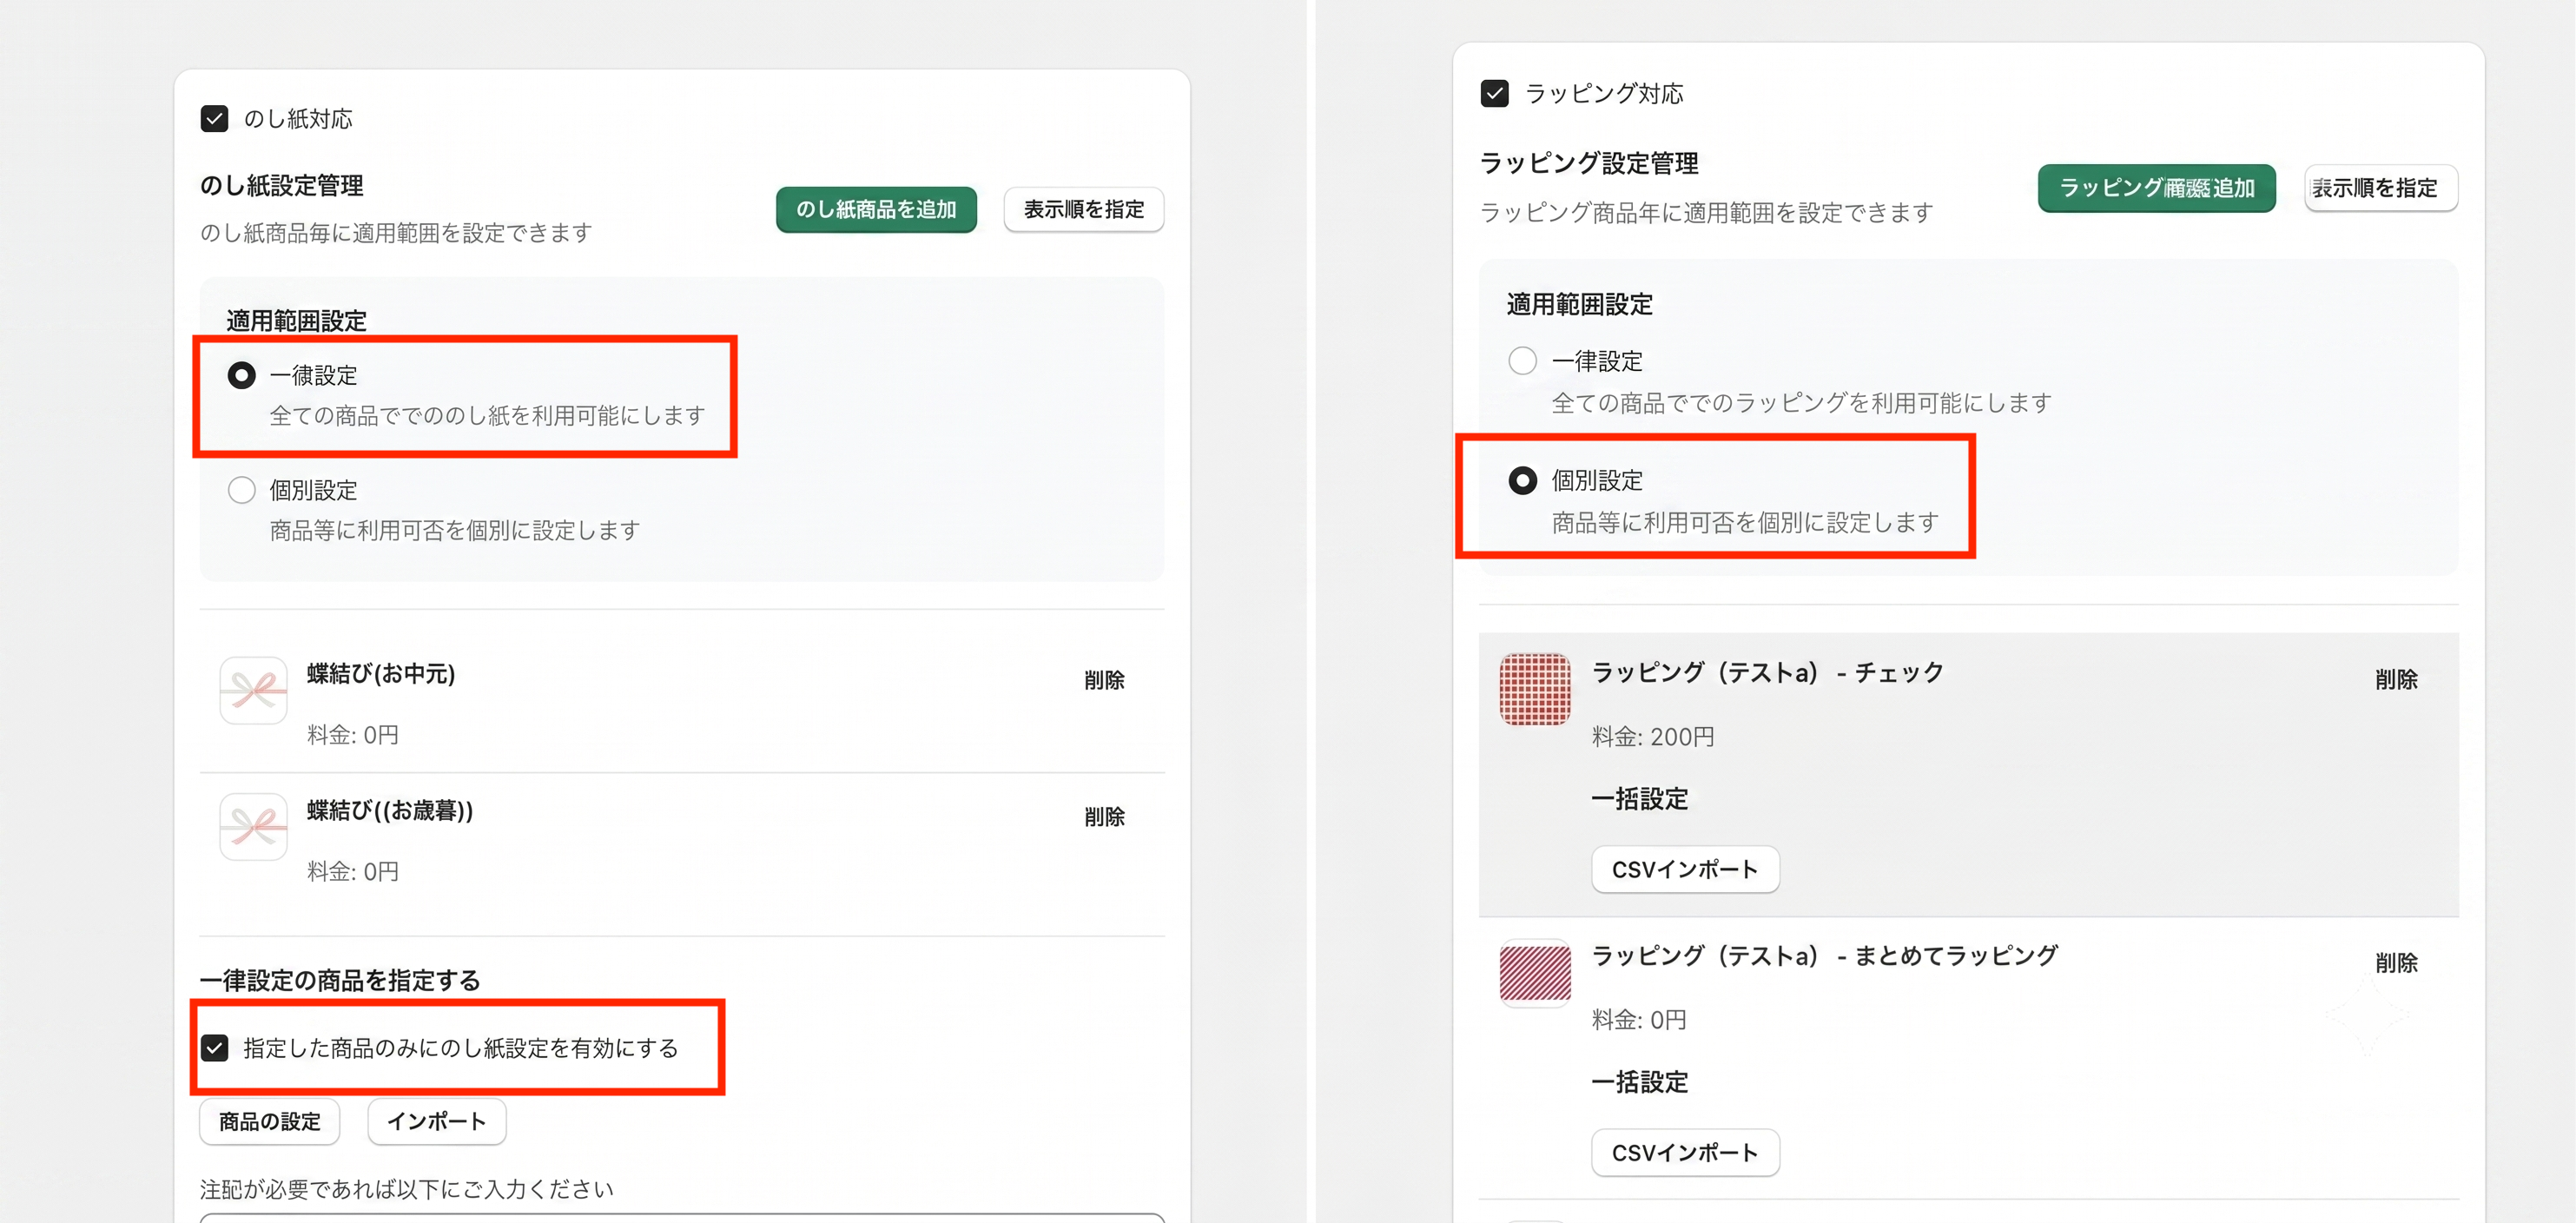Viewport: 2576px width, 1223px height.
Task: Select 一律設定 radio in ラッピング settings
Action: pyautogui.click(x=1522, y=360)
